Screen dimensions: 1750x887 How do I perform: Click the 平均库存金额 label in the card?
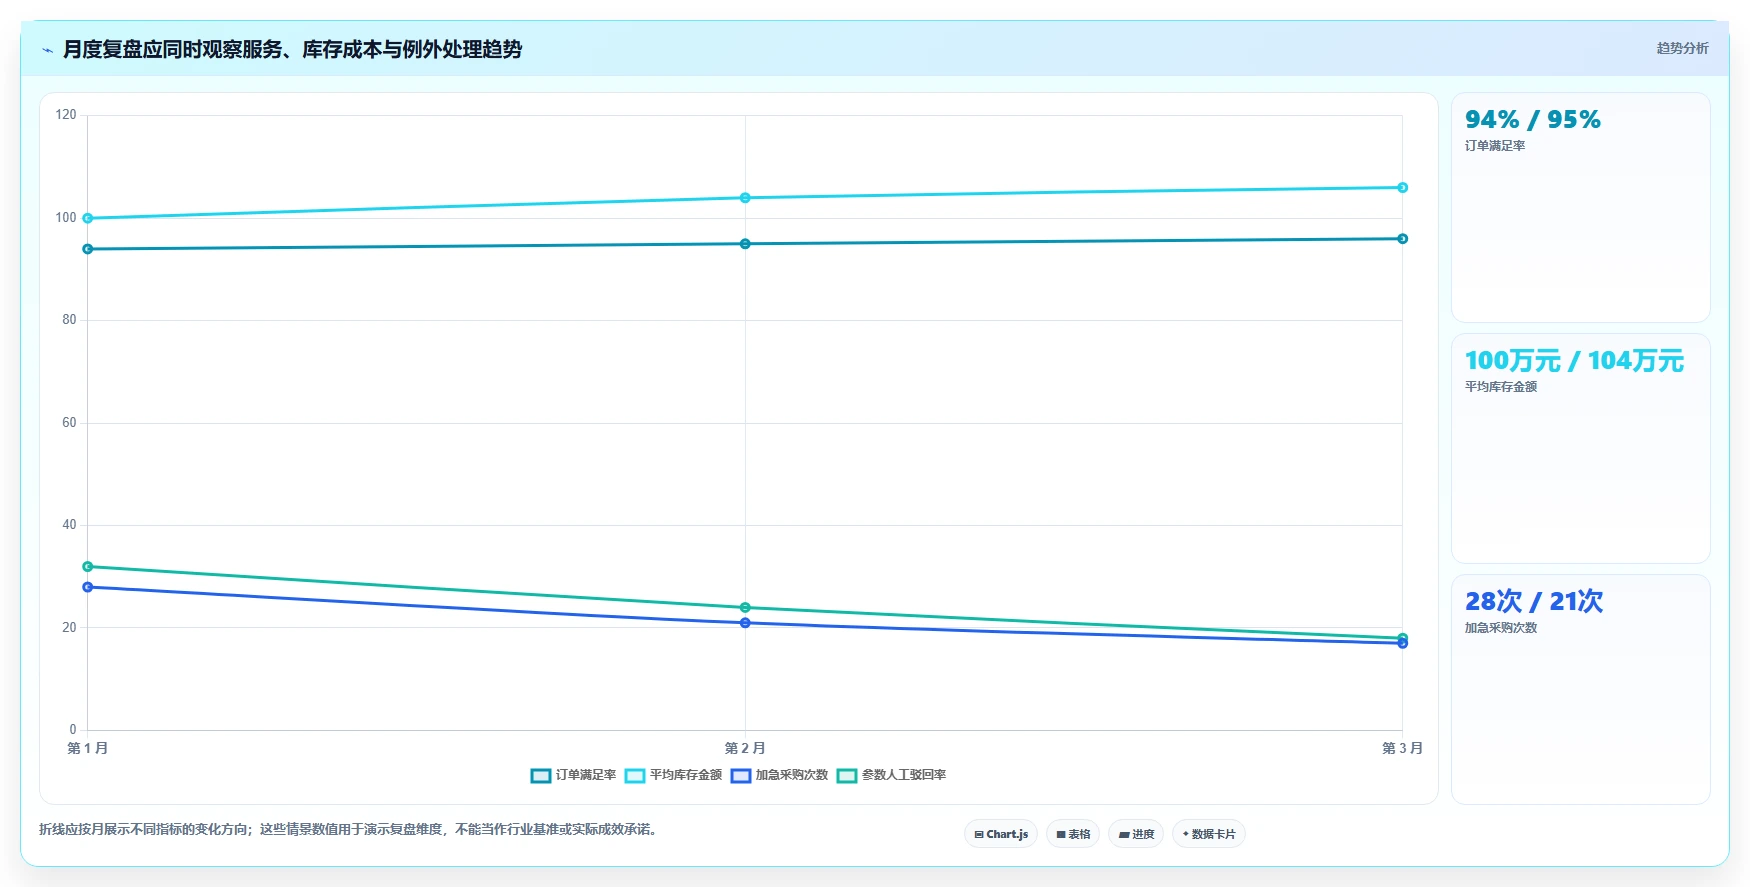[x=1501, y=387]
